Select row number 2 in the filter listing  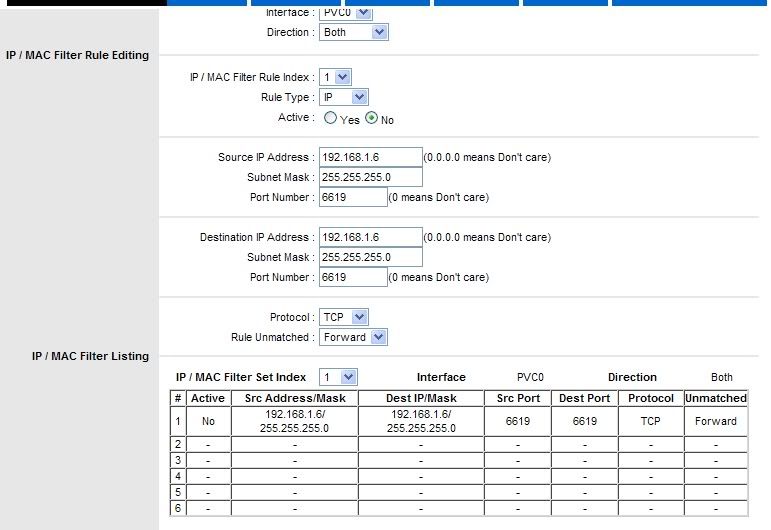point(178,444)
